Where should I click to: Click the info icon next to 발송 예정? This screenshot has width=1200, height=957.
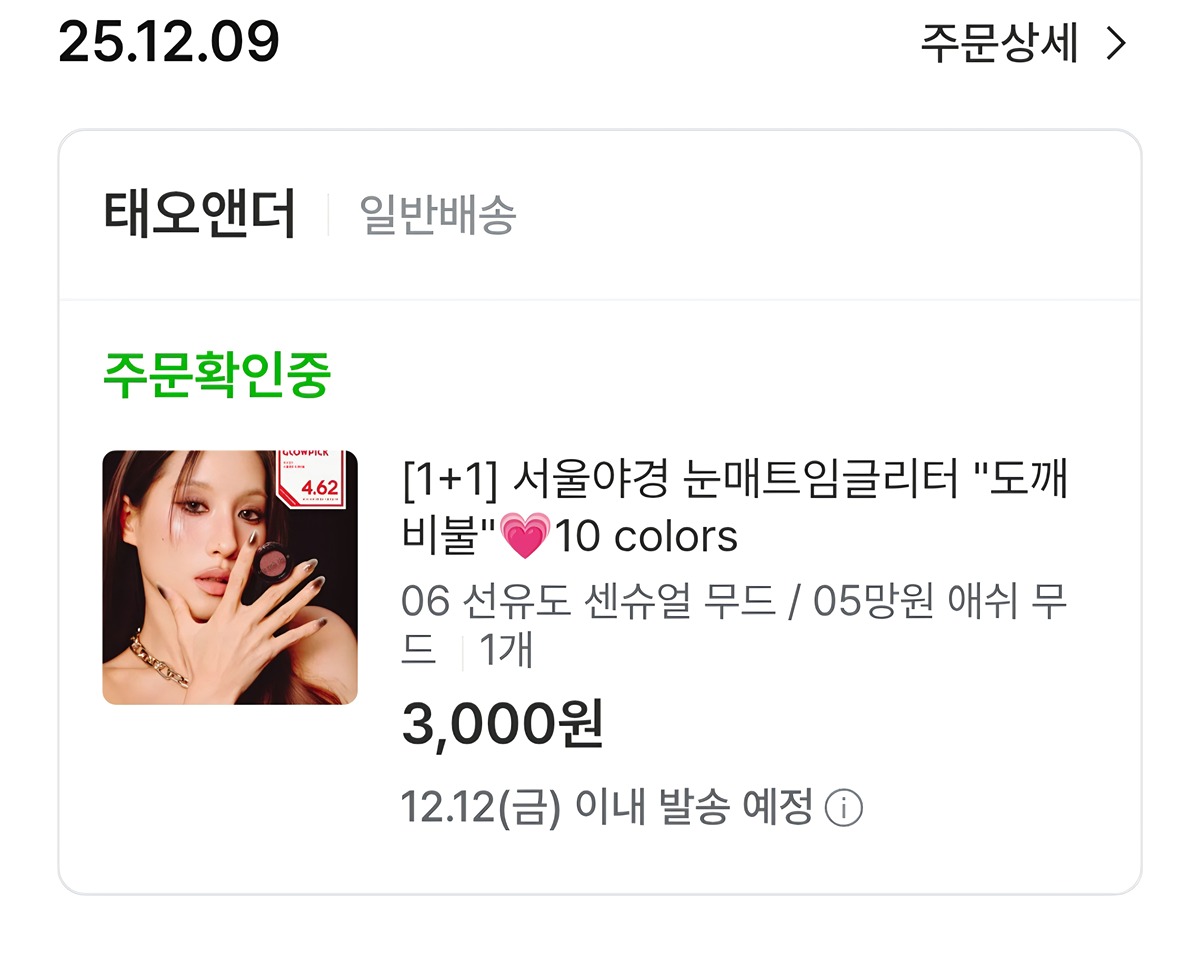coord(843,807)
